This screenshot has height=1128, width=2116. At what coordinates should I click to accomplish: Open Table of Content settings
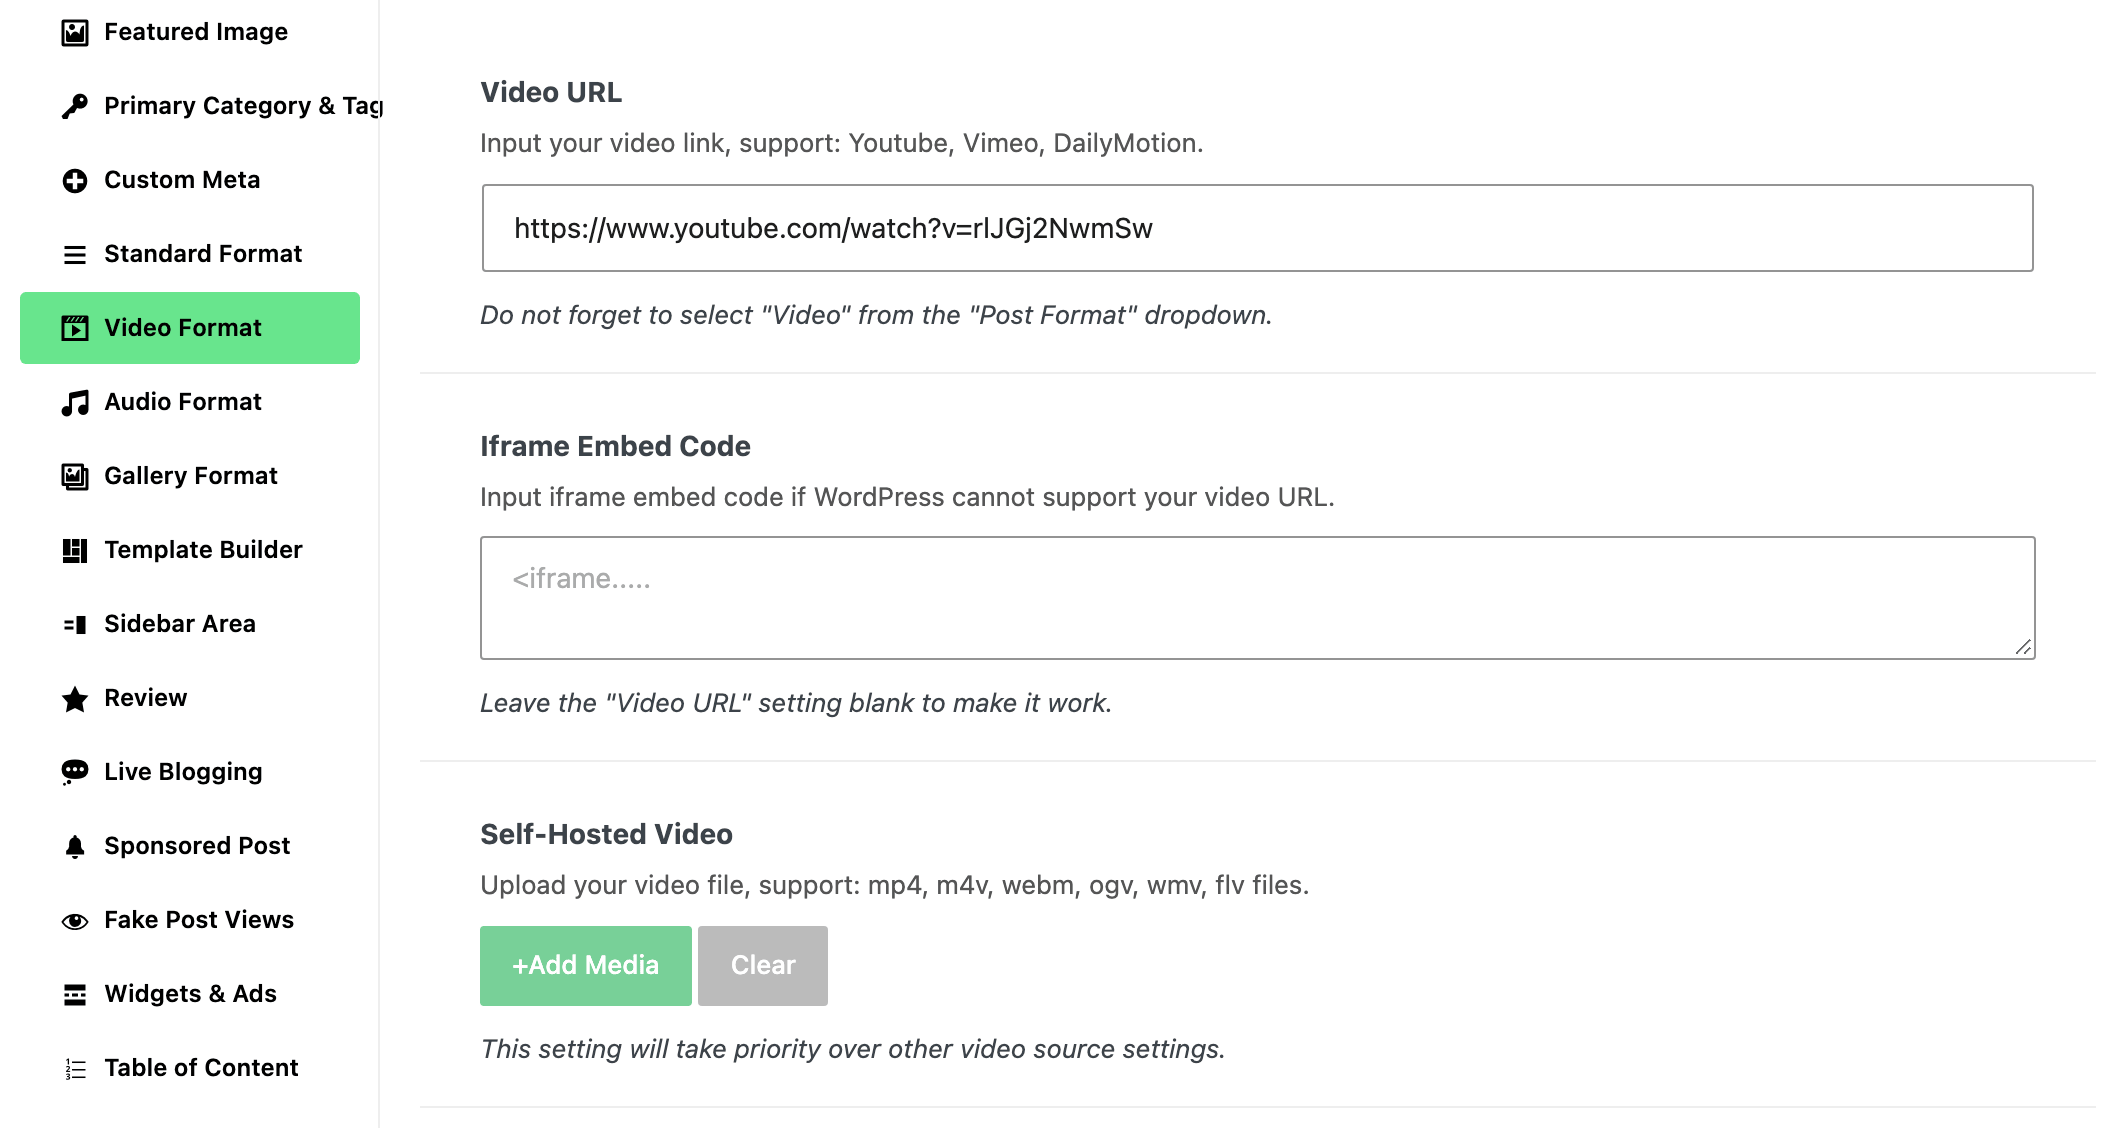(x=190, y=1068)
